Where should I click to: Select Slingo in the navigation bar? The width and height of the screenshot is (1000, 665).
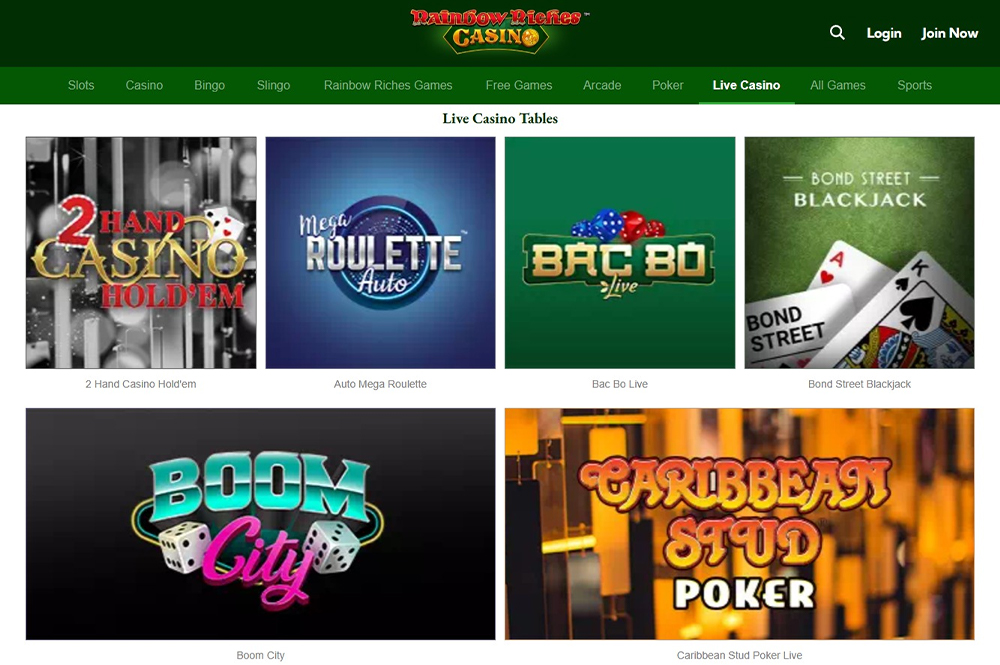273,85
